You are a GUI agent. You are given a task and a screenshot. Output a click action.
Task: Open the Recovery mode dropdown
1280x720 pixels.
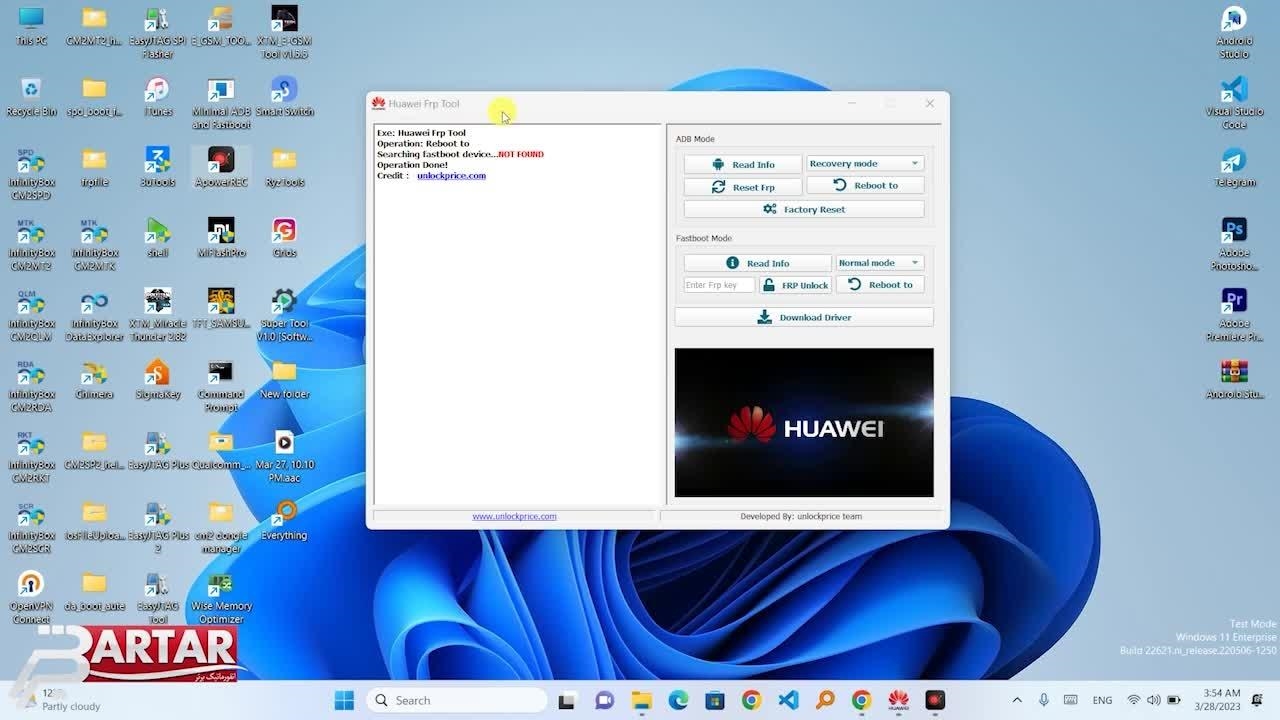[864, 163]
